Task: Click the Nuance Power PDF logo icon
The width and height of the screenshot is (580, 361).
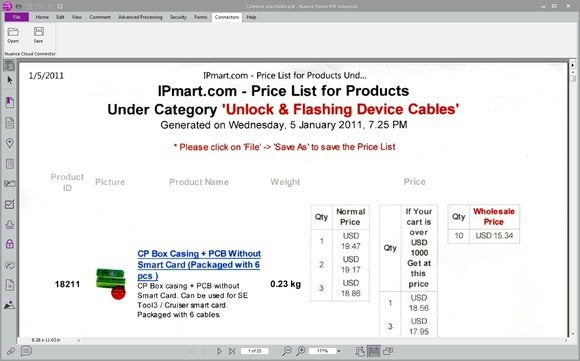Action: 7,6
